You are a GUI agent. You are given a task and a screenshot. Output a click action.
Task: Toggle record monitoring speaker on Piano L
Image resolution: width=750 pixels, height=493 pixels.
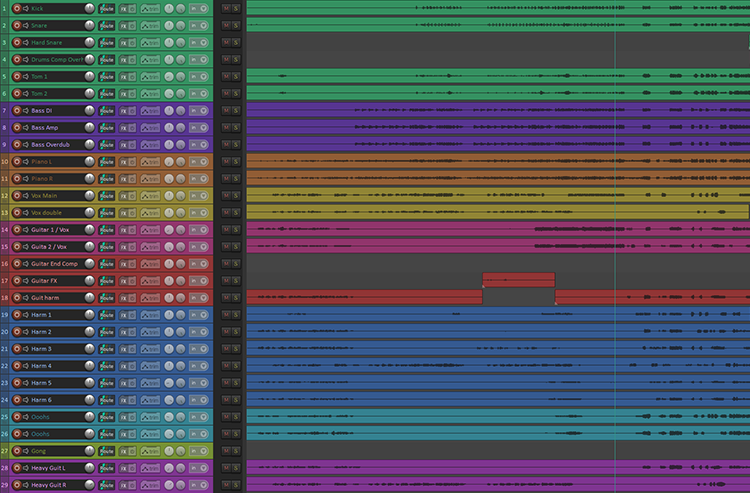[26, 162]
